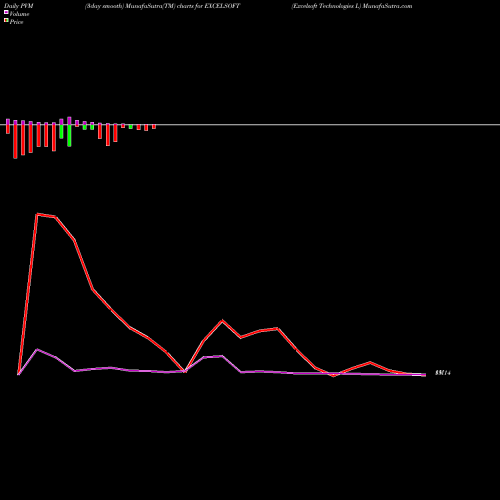
Task: Click the longest red bar on left
Action: [15, 141]
